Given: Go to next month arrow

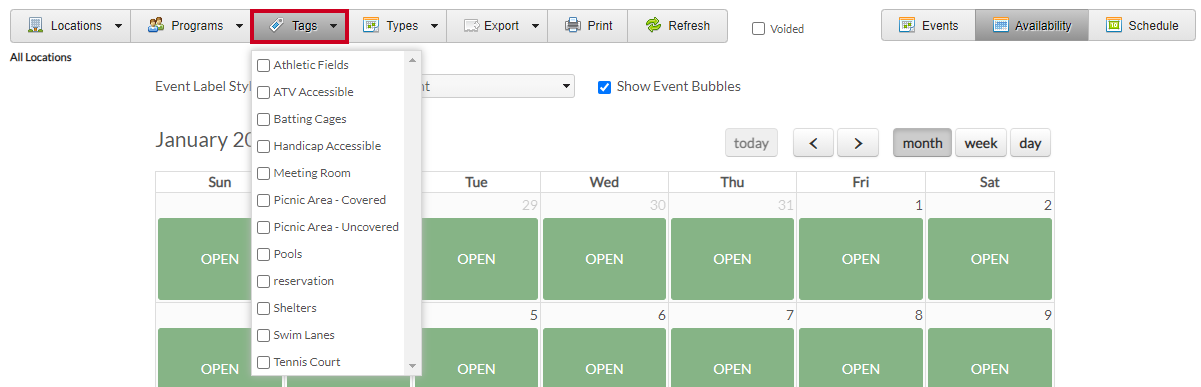Looking at the screenshot, I should click(x=858, y=143).
